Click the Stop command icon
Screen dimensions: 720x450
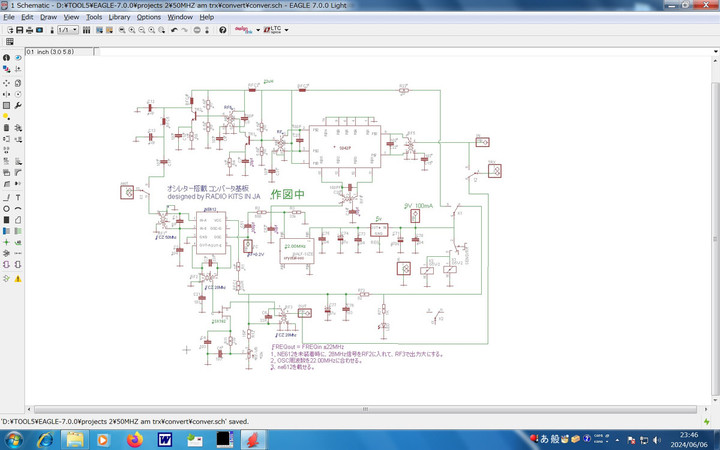pos(196,30)
